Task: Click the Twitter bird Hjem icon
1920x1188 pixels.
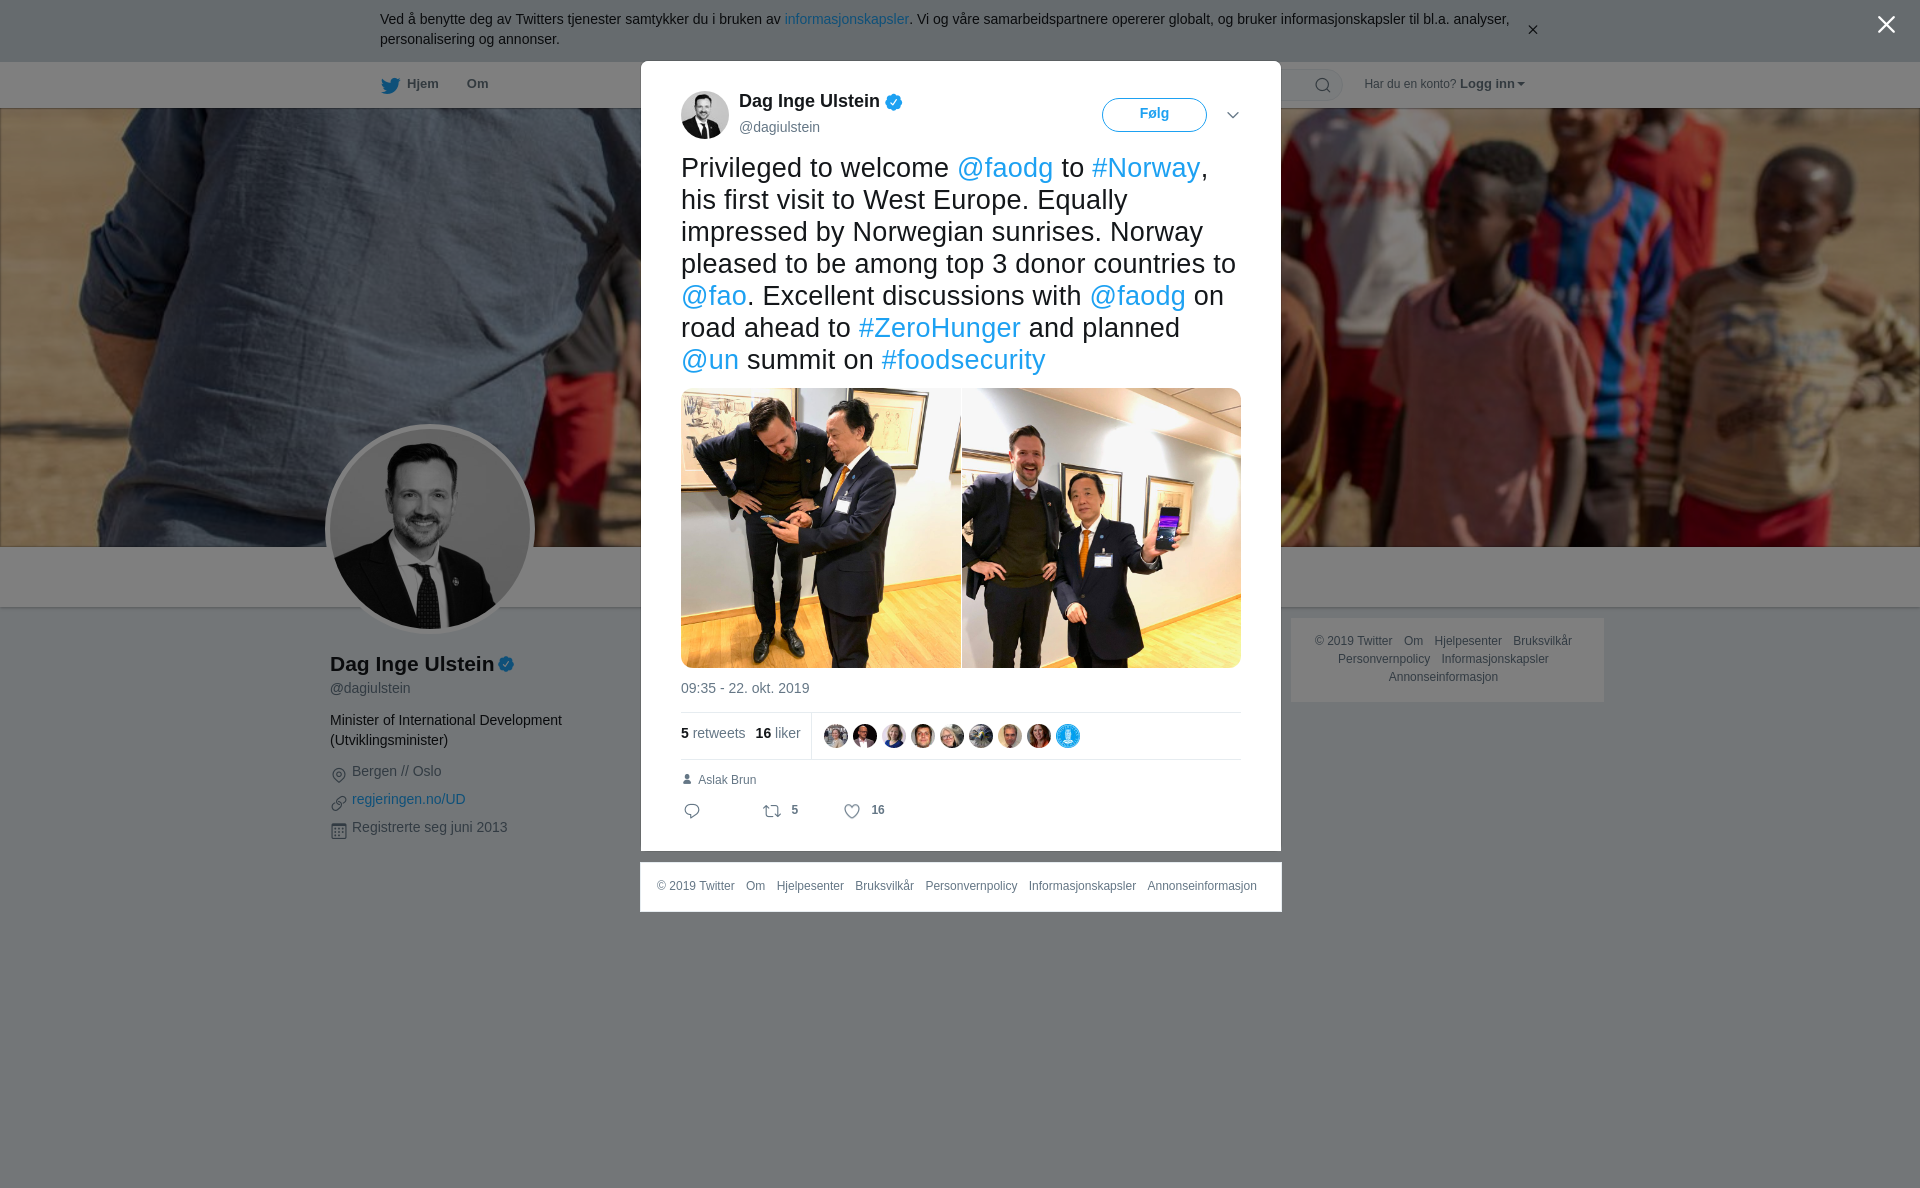Action: pyautogui.click(x=390, y=85)
